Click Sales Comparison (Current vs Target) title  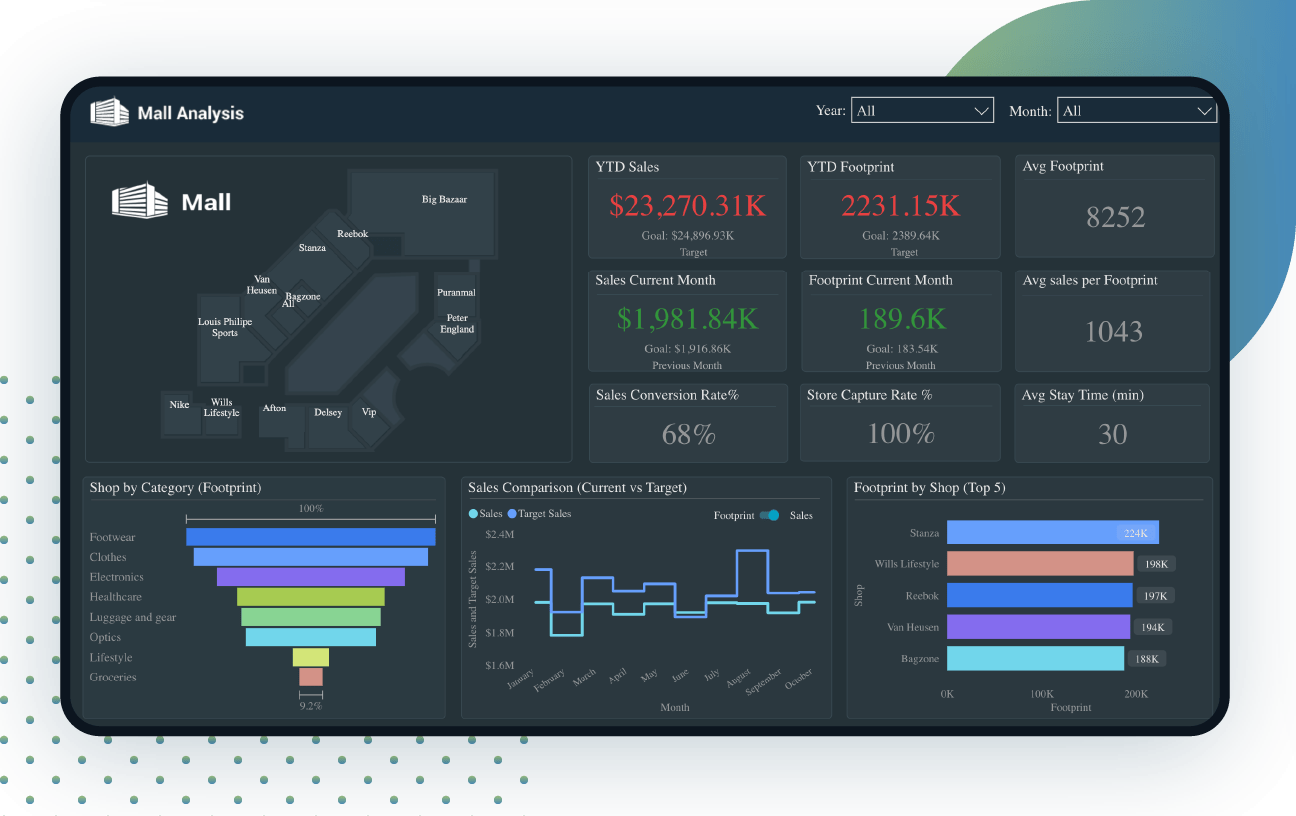coord(578,488)
